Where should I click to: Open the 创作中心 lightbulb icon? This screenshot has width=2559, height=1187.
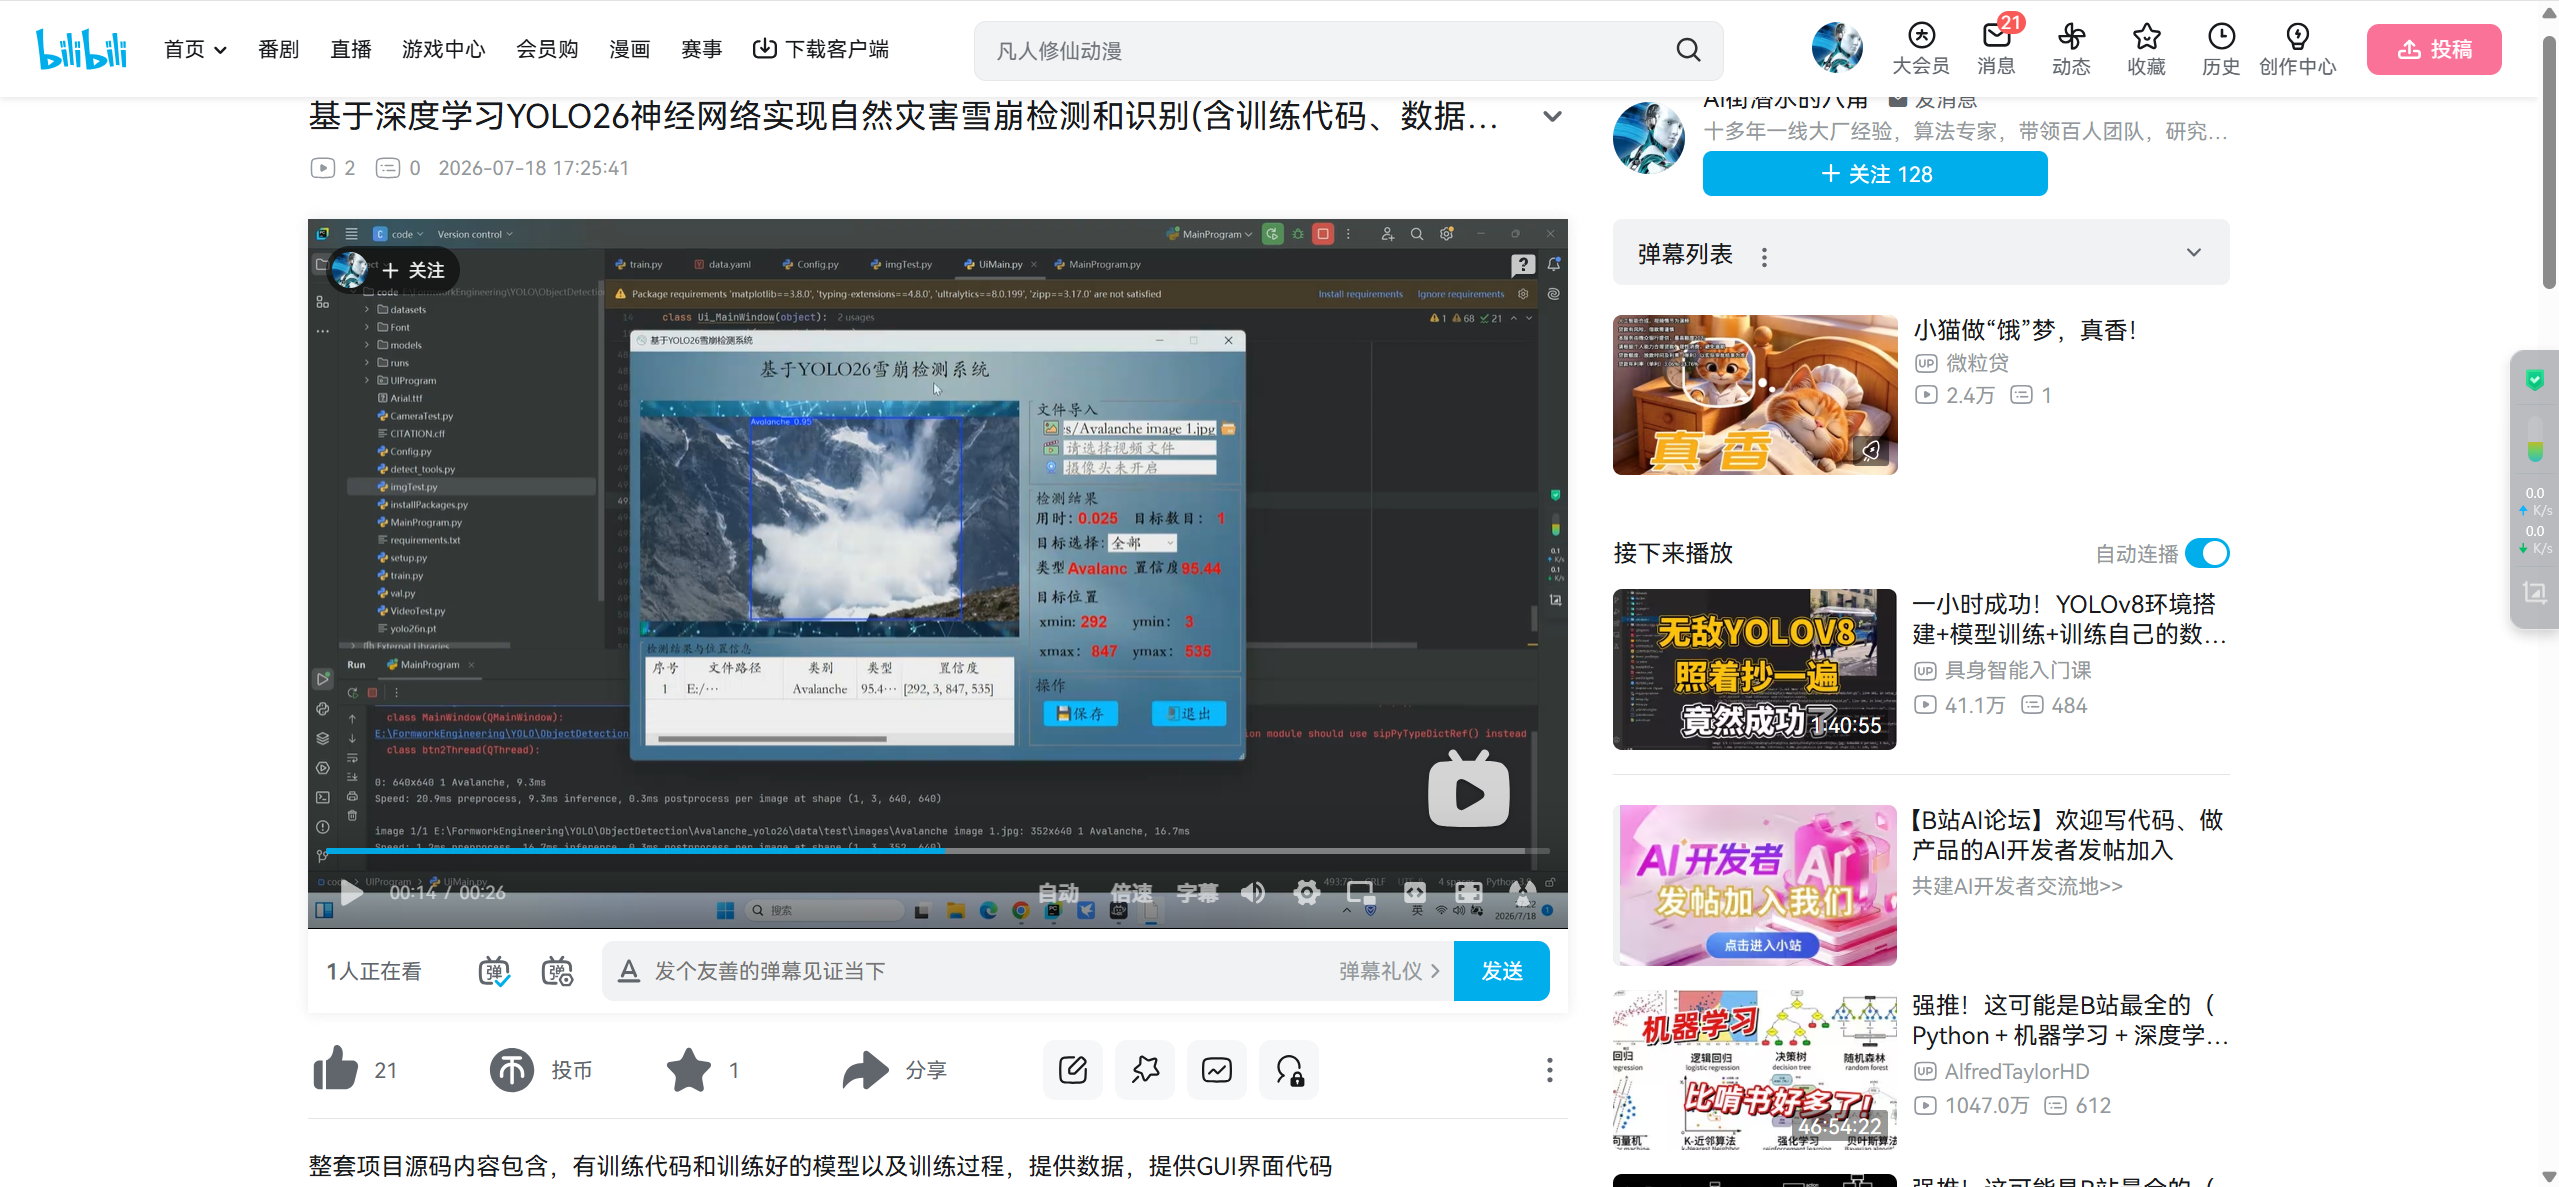pyautogui.click(x=2298, y=49)
